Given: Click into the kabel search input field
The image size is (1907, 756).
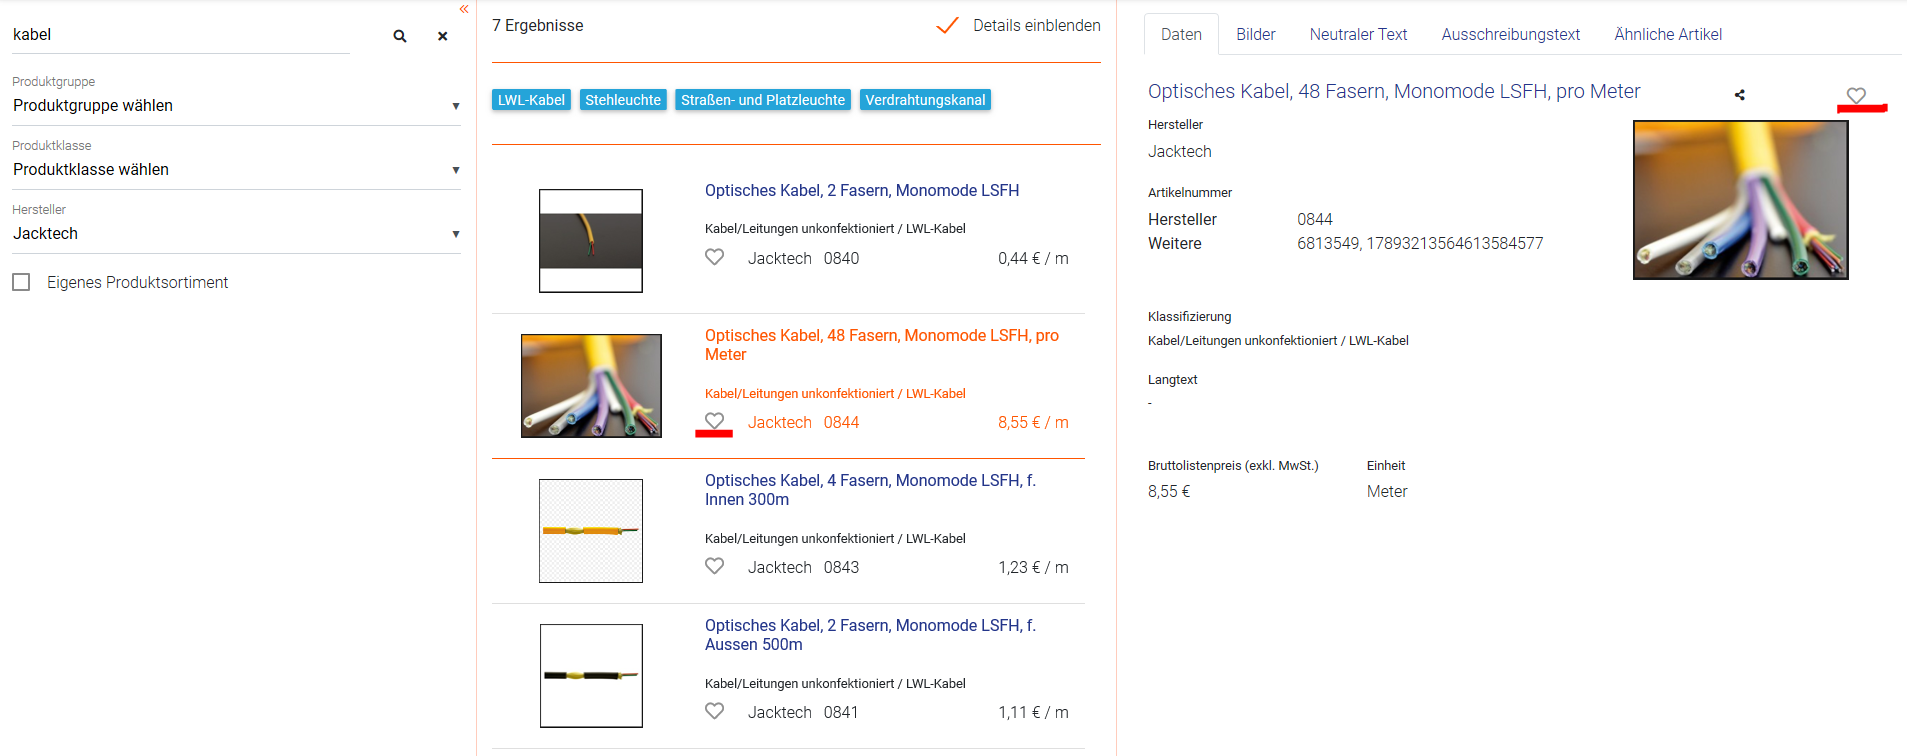Looking at the screenshot, I should [x=180, y=35].
